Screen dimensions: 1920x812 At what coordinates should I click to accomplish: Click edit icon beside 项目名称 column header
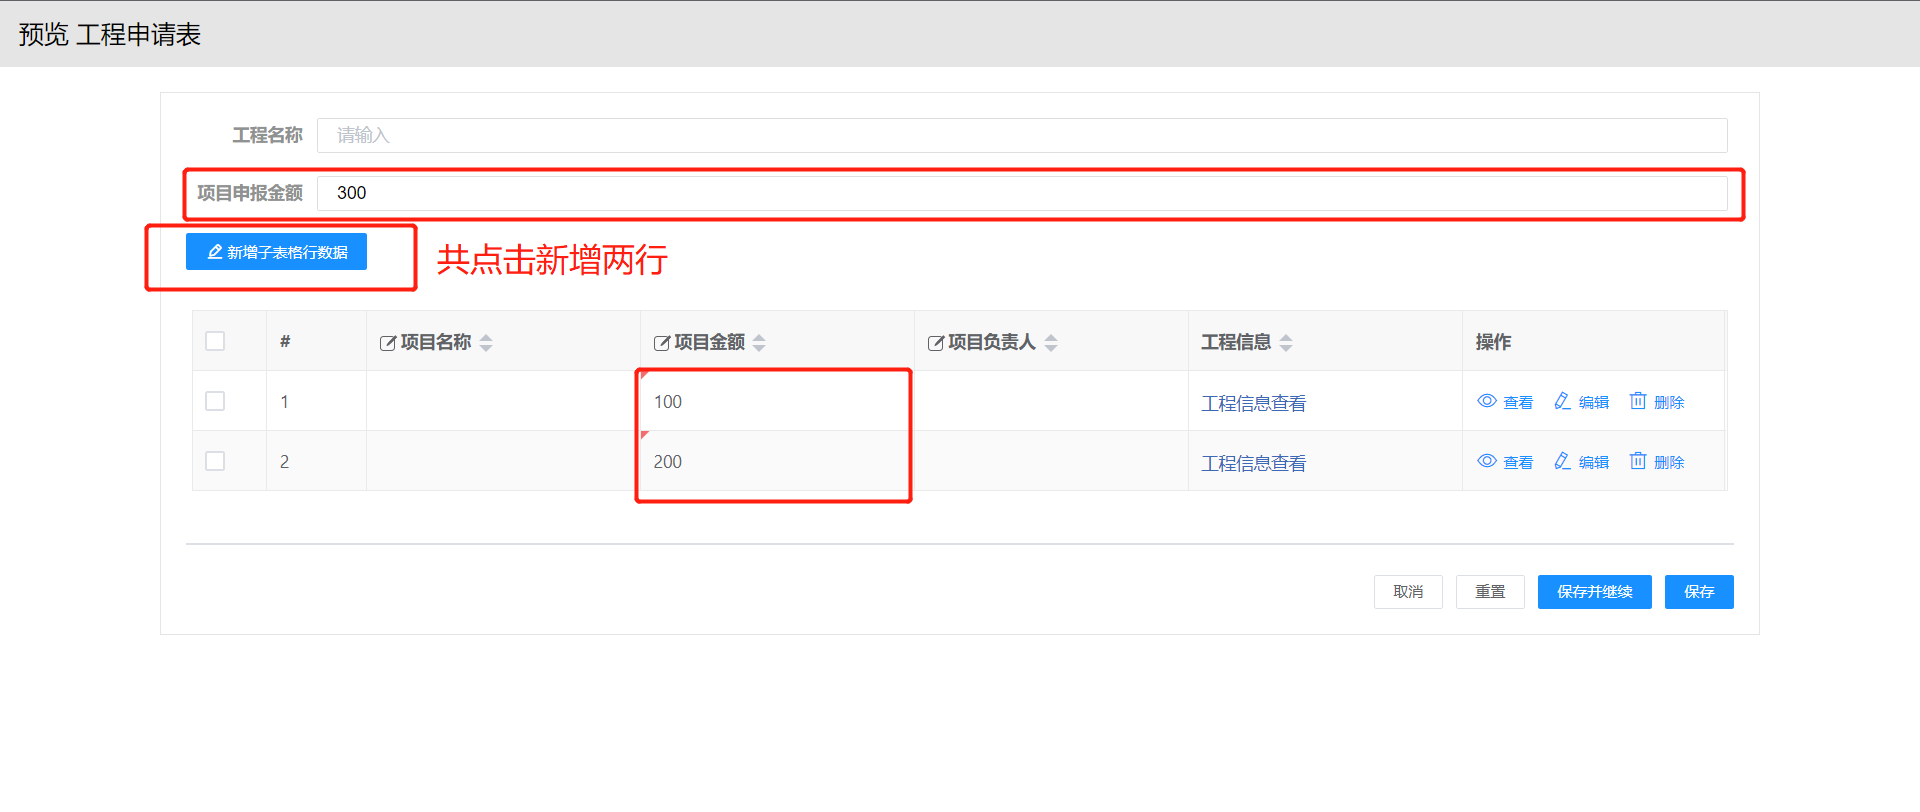tap(388, 343)
